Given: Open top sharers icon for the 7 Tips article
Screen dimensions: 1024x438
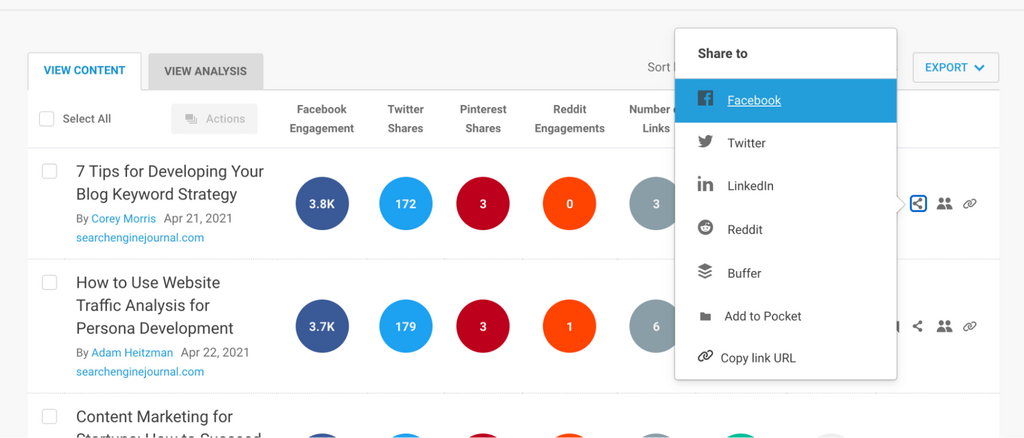Looking at the screenshot, I should 944,204.
